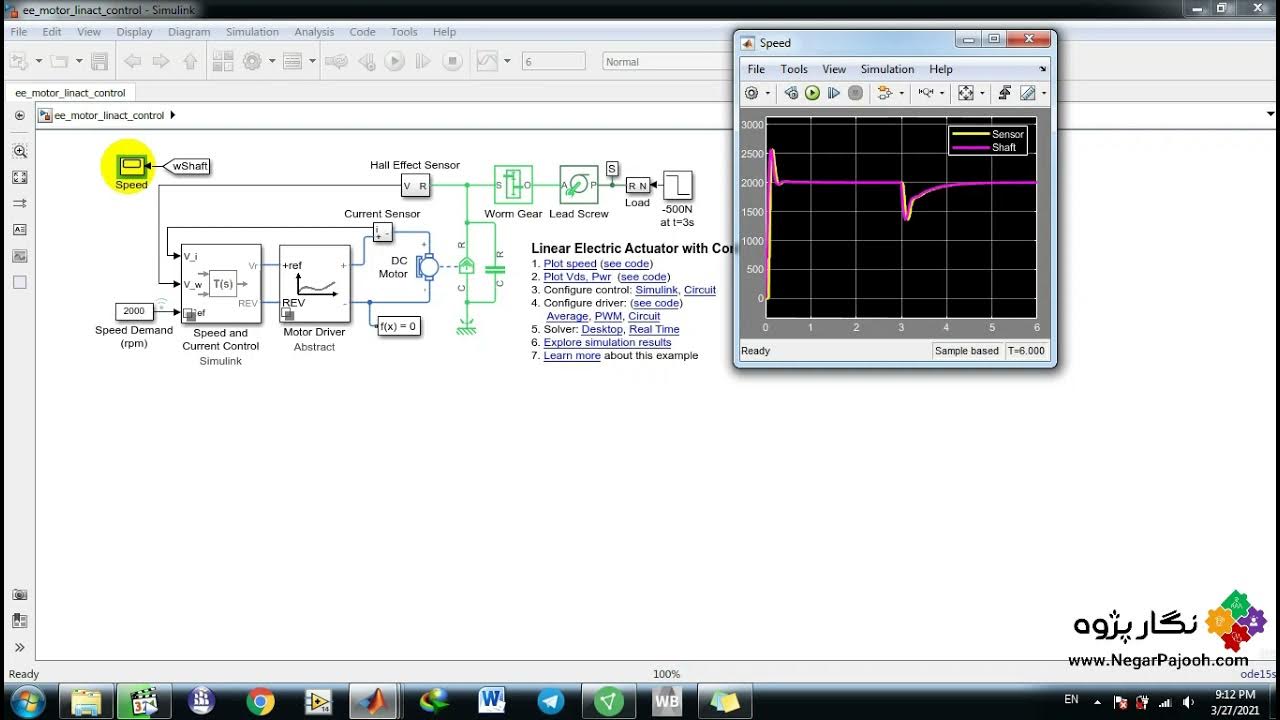Click Run button in Simulink toolbar
Screen dimensions: 1280x720
pos(394,61)
